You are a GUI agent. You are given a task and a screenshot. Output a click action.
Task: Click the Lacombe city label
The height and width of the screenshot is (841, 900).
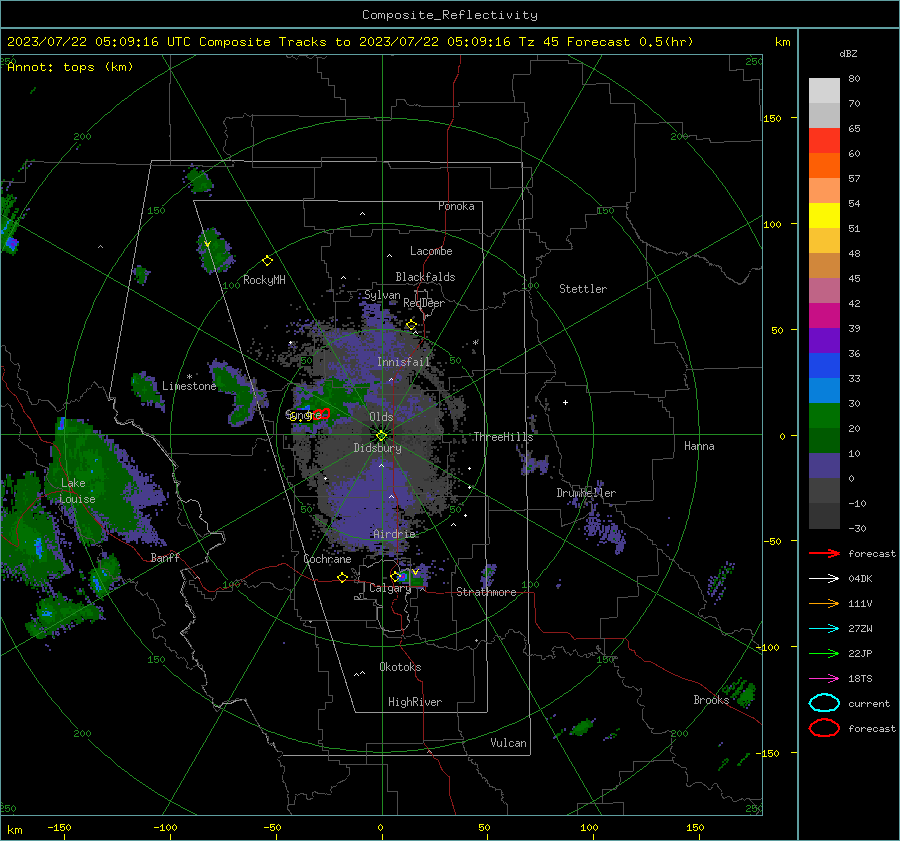click(431, 251)
